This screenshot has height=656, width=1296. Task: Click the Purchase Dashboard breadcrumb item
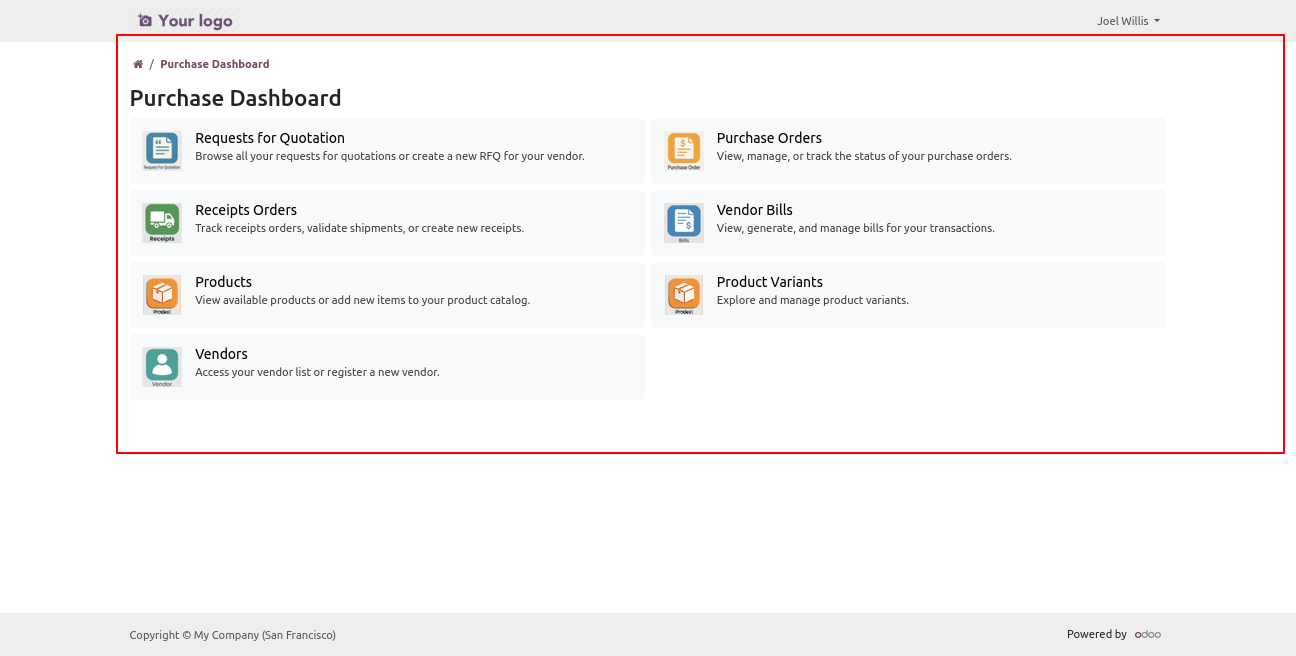[x=214, y=64]
